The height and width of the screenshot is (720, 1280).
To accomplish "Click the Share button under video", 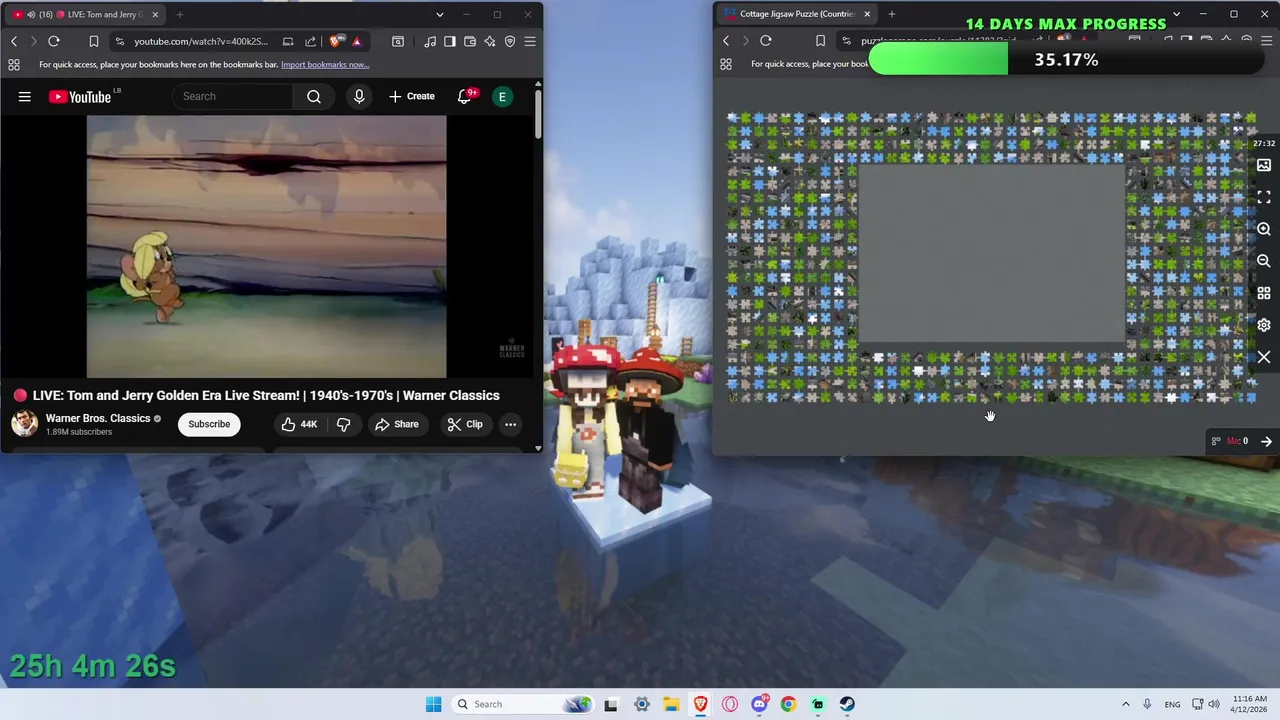I will 396,424.
